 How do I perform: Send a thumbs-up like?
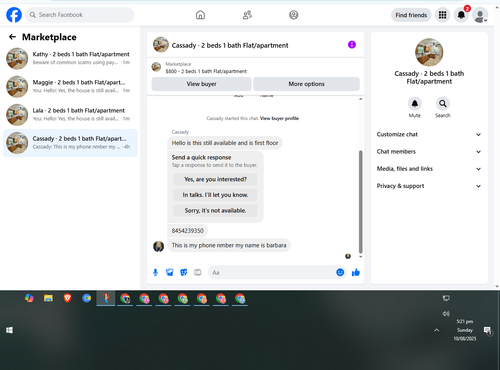(356, 273)
